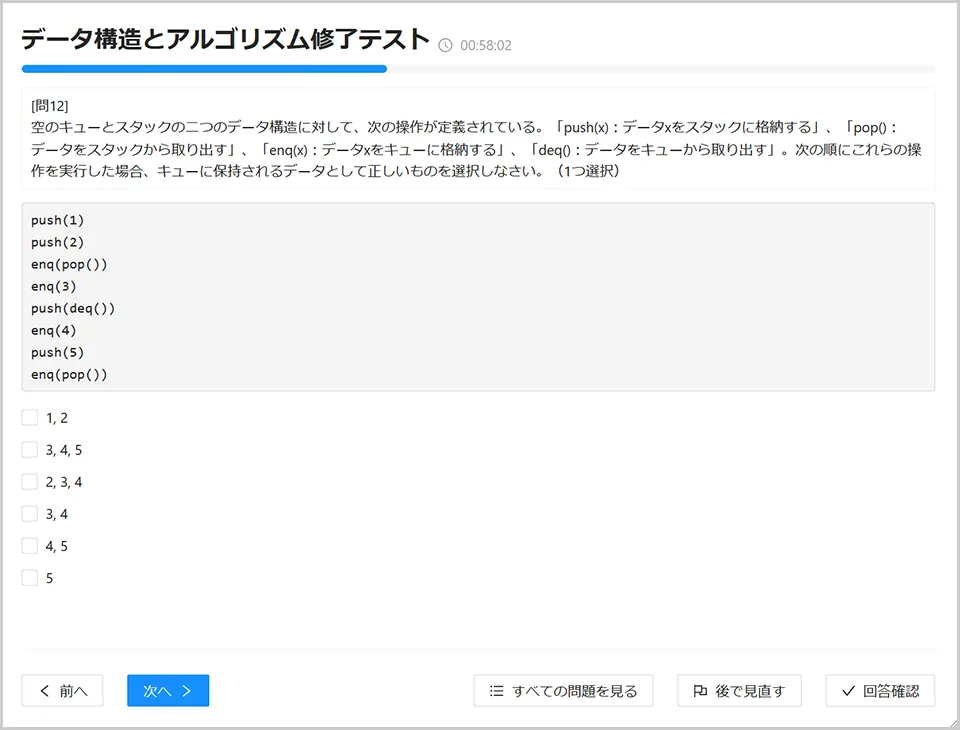Image resolution: width=960 pixels, height=730 pixels.
Task: Check the answer option 4, 5
Action: [30, 545]
